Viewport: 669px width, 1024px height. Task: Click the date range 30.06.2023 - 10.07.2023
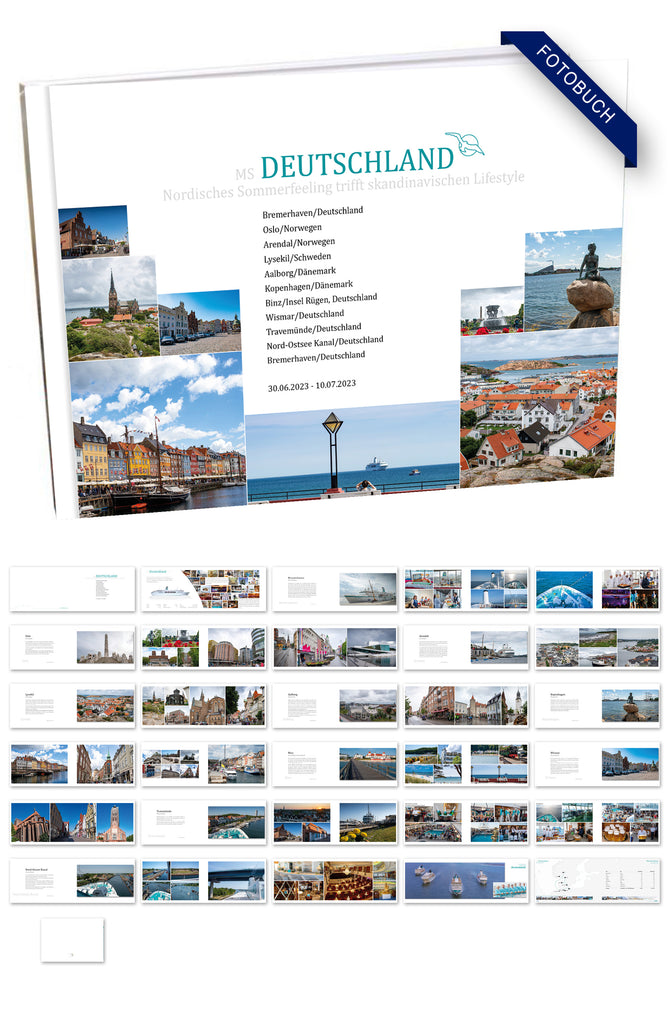pos(312,386)
